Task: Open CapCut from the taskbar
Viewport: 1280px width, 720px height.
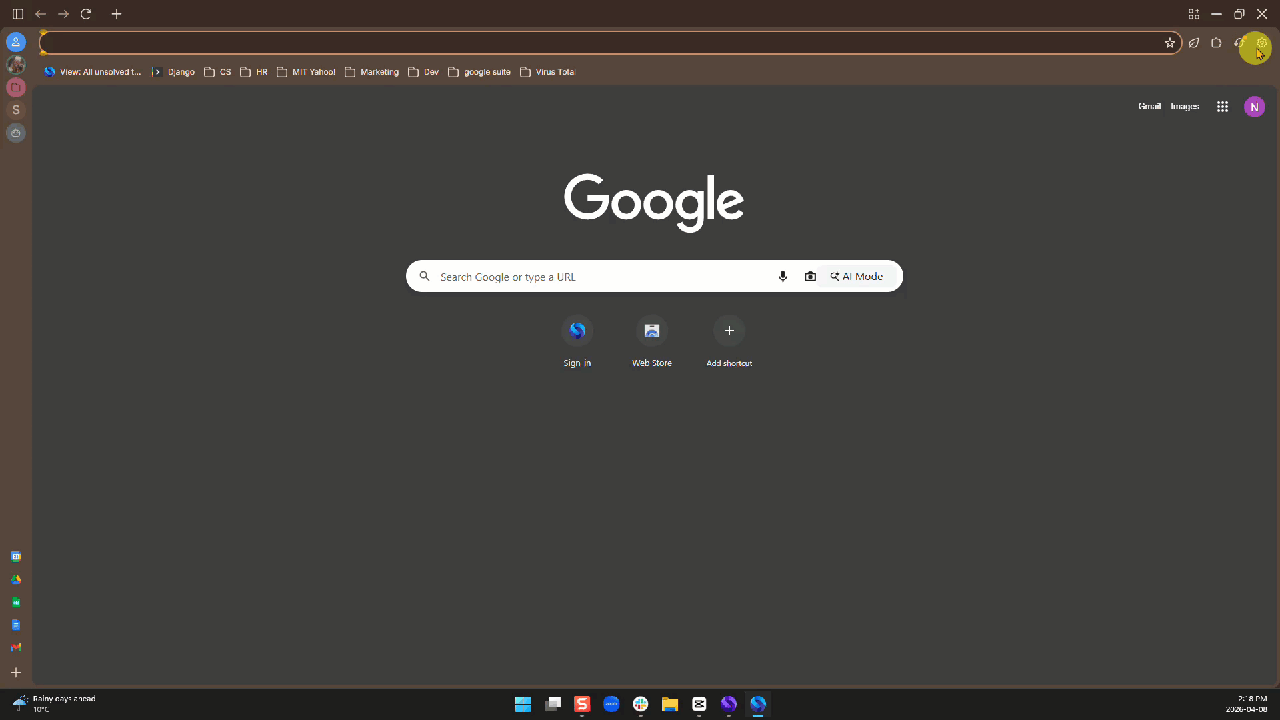Action: tap(699, 704)
